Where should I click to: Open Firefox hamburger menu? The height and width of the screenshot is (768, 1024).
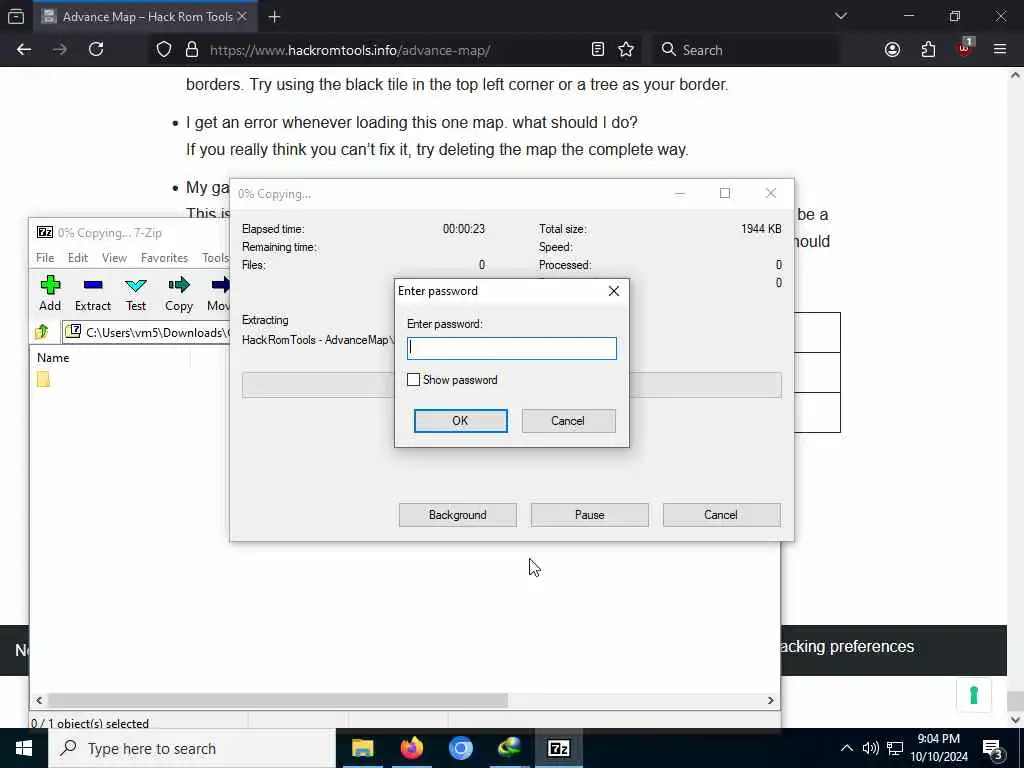click(x=1000, y=50)
